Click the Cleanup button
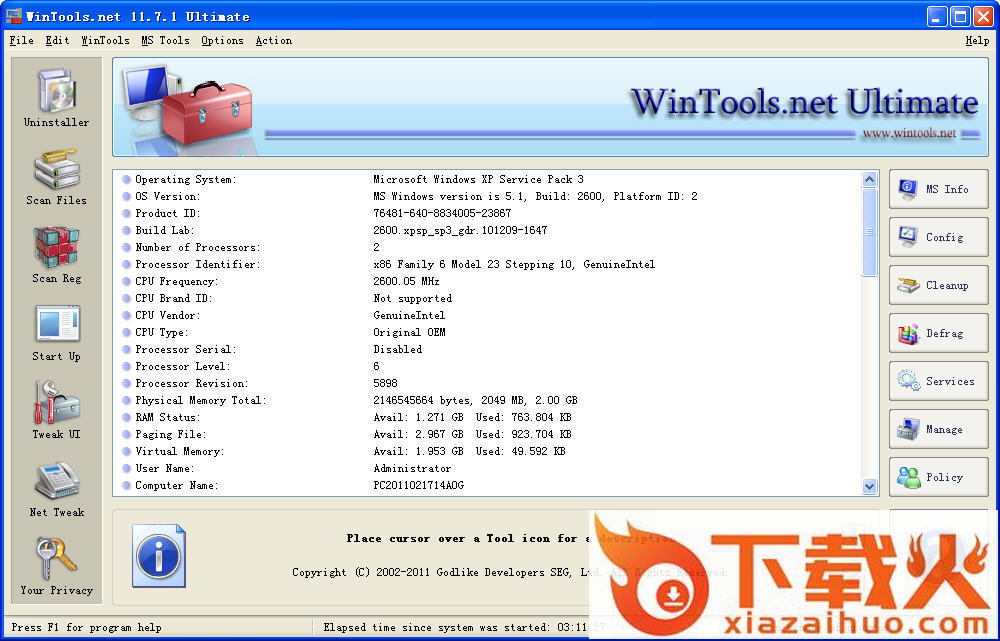 [x=939, y=285]
